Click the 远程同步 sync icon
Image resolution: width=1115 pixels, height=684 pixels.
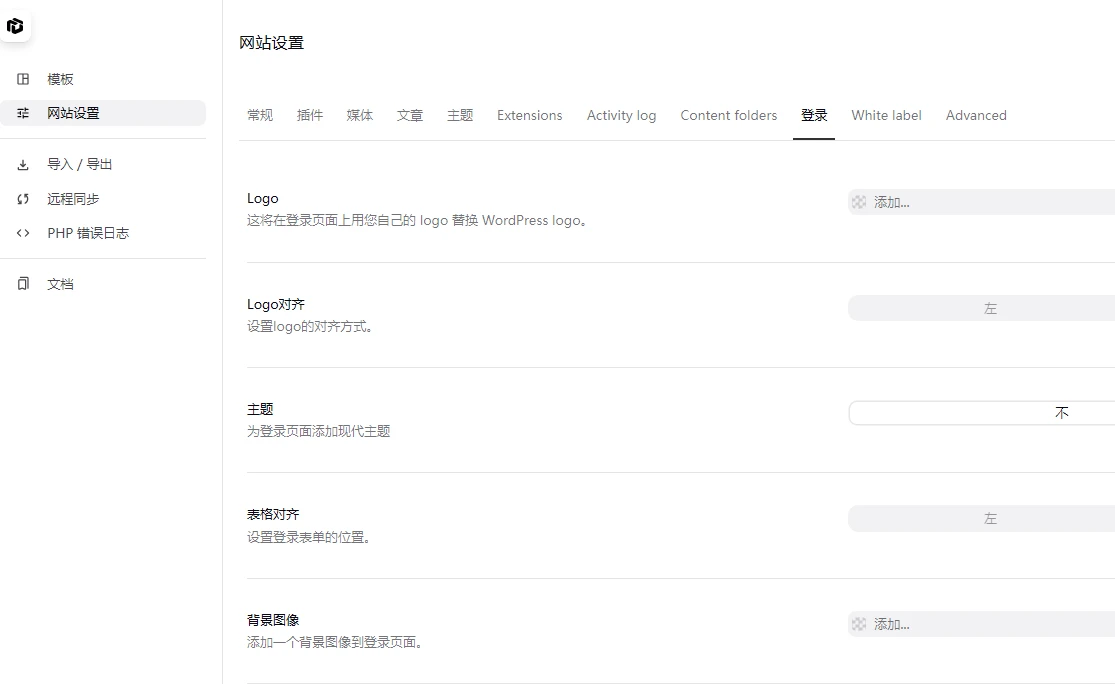[22, 198]
